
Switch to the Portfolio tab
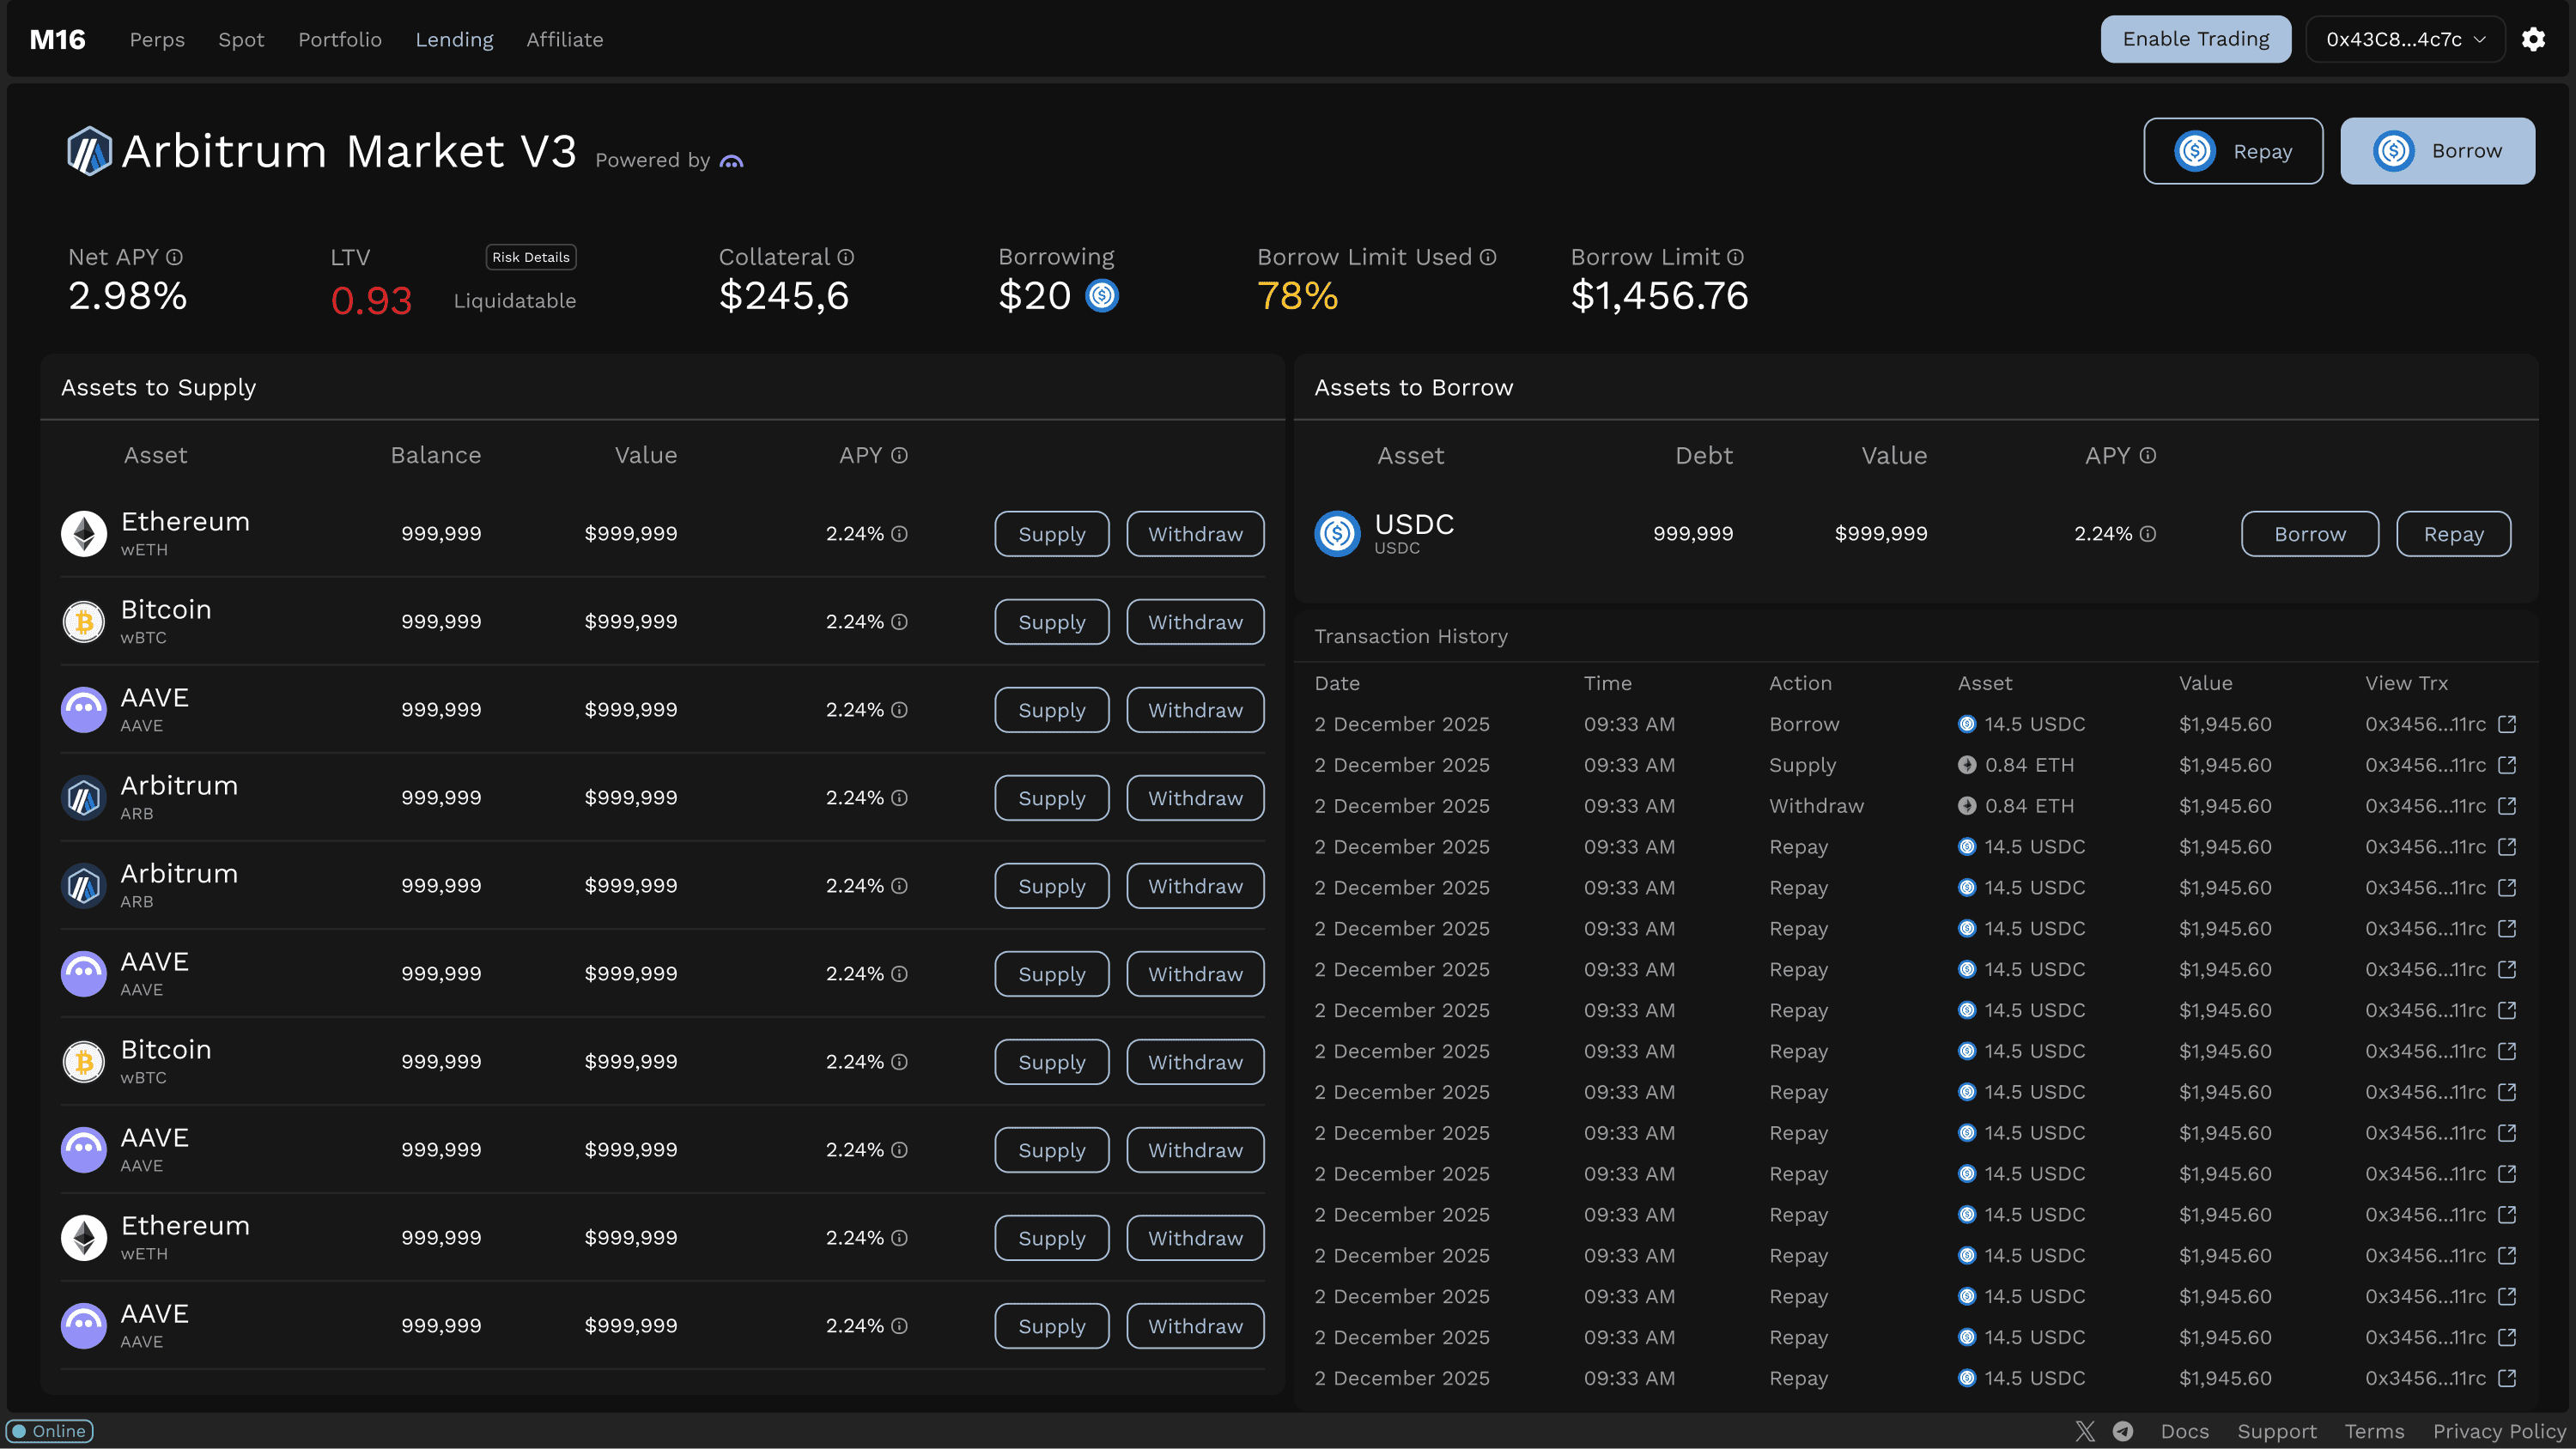340,39
